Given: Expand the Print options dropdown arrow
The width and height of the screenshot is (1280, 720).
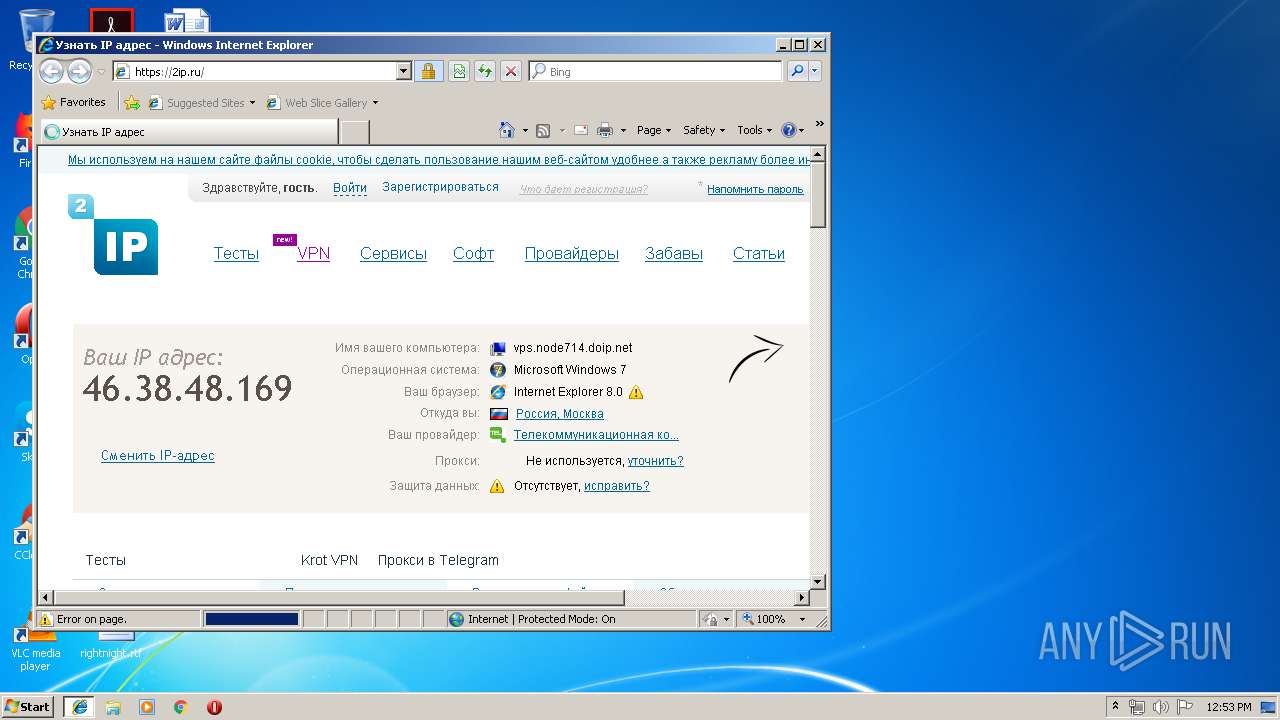Looking at the screenshot, I should (623, 130).
